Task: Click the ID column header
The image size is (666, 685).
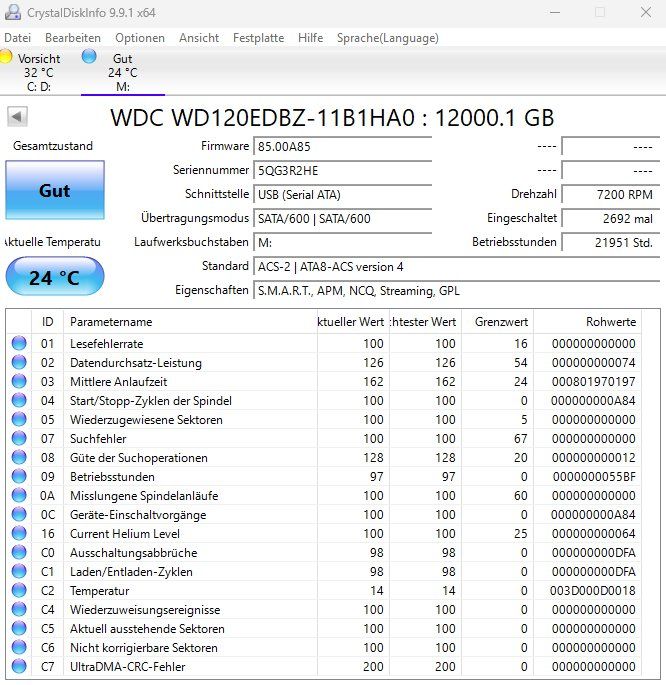Action: tap(48, 322)
